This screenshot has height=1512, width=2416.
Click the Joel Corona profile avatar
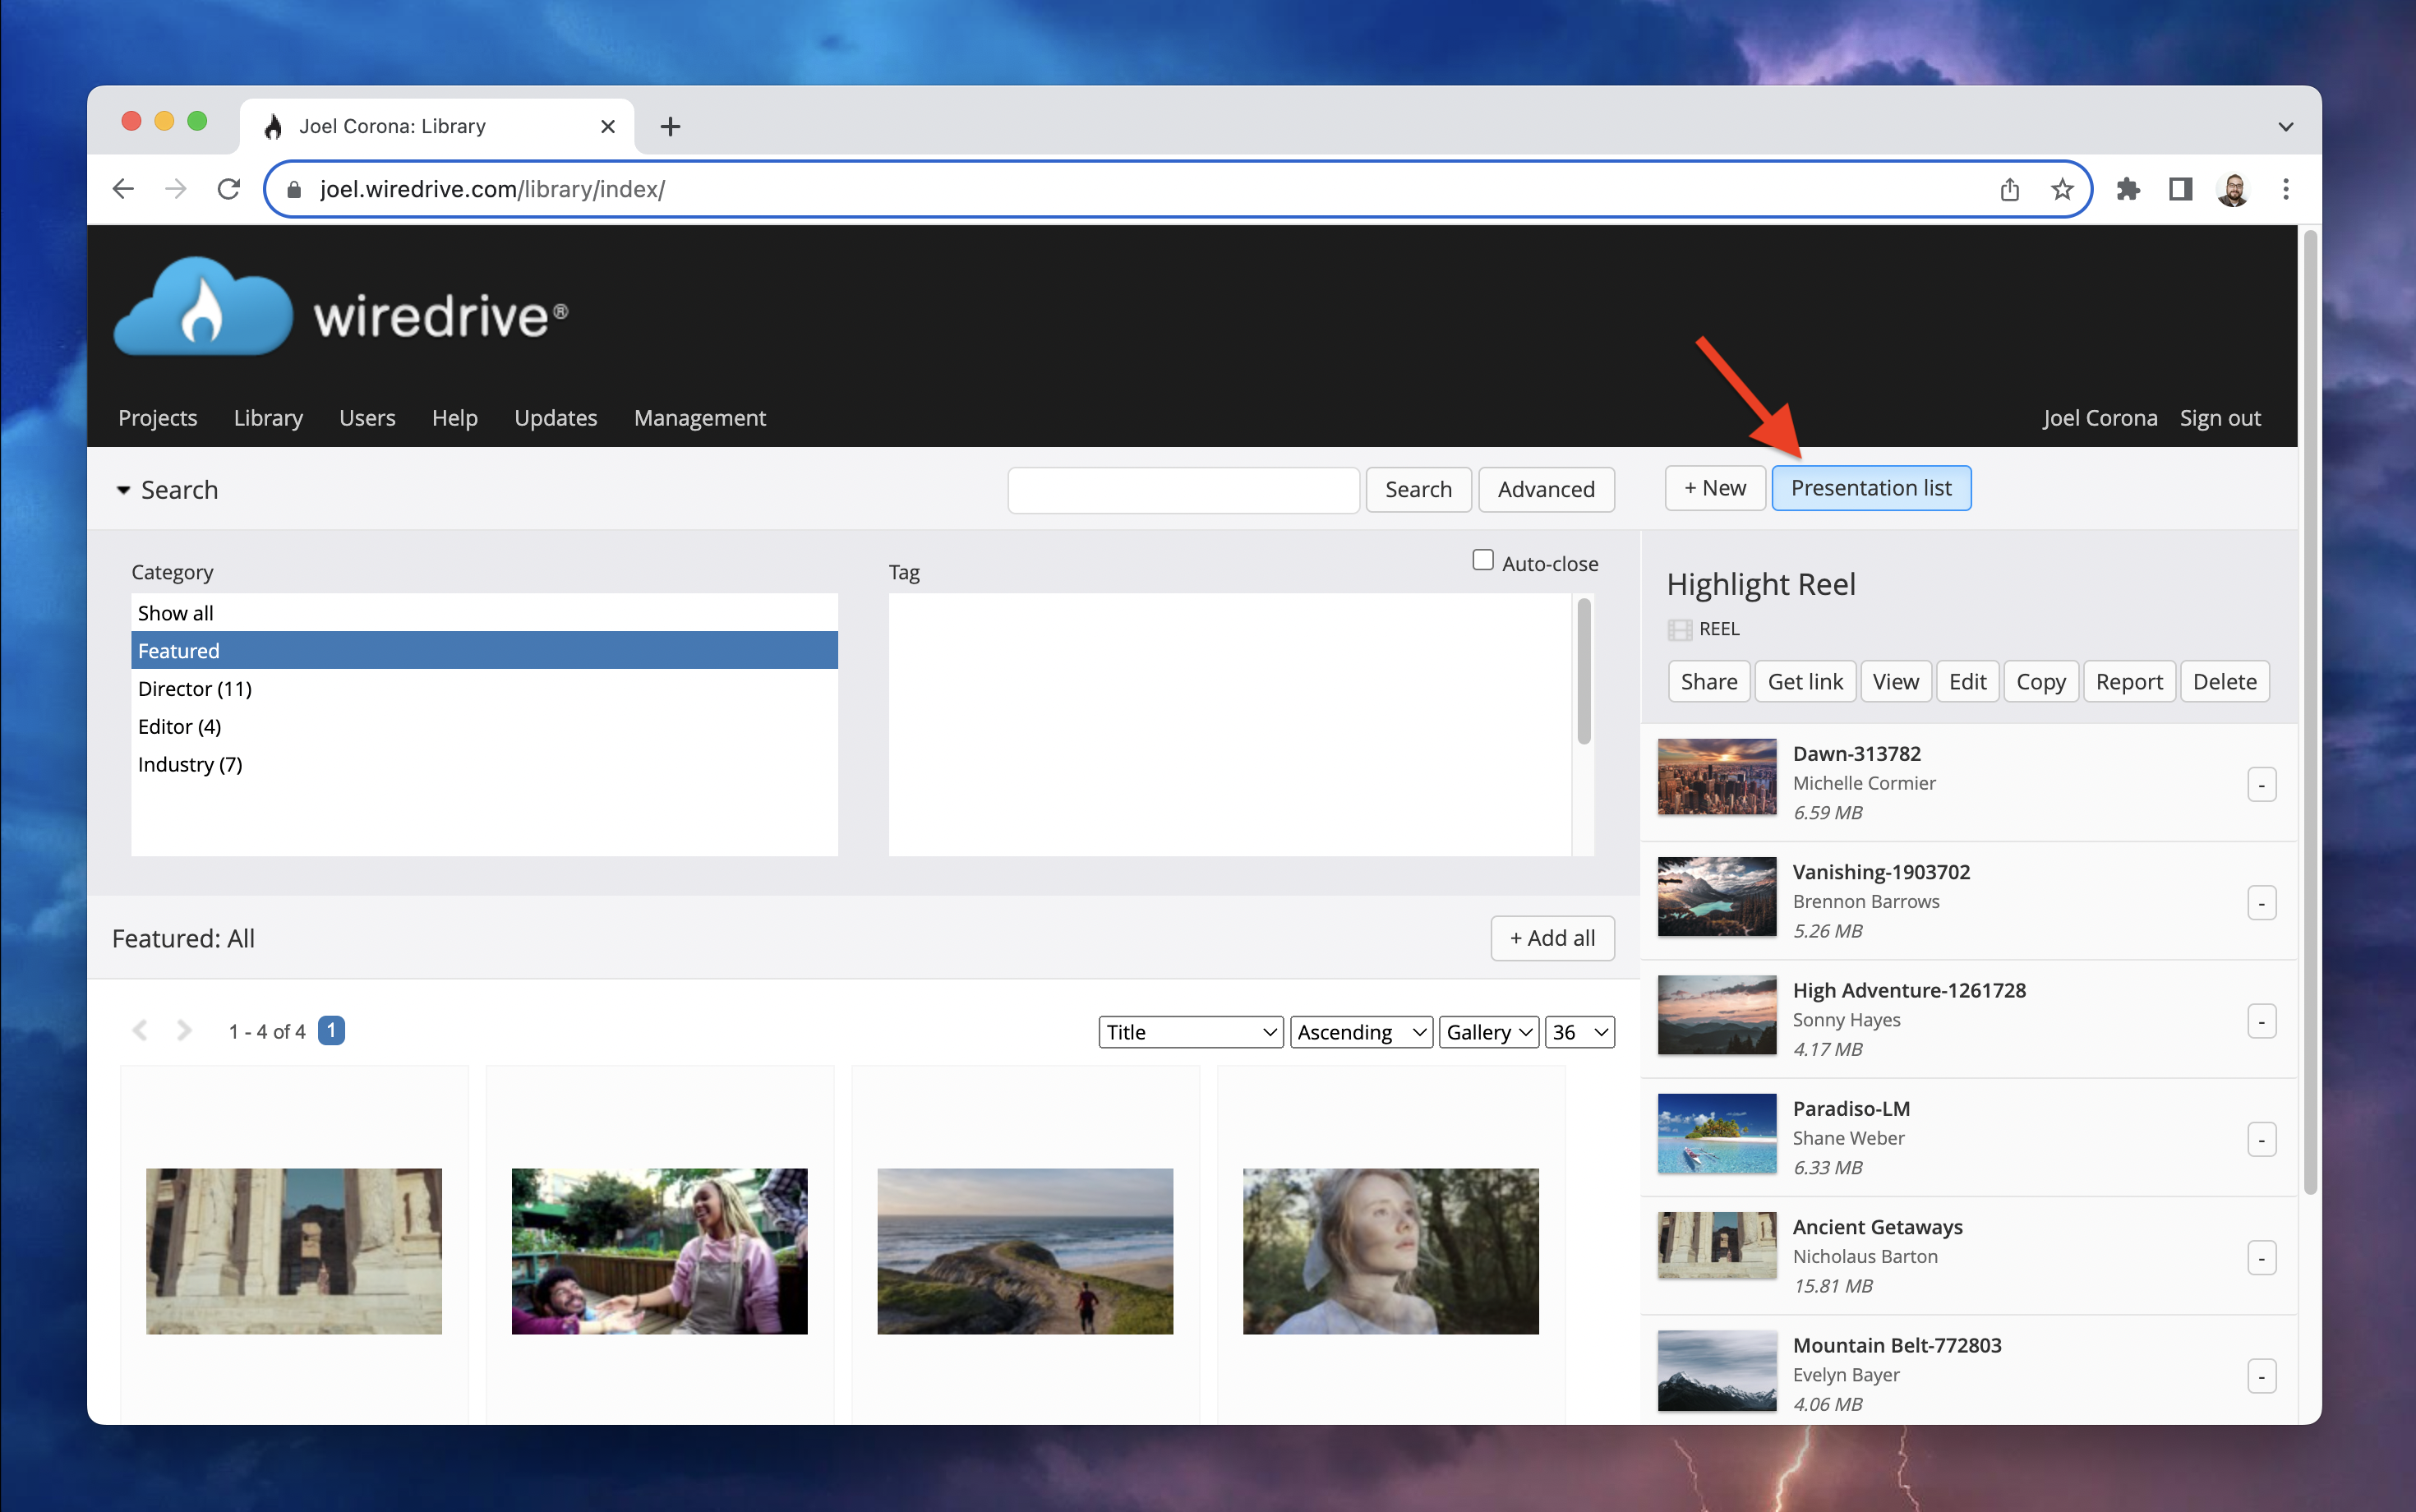pyautogui.click(x=2233, y=188)
